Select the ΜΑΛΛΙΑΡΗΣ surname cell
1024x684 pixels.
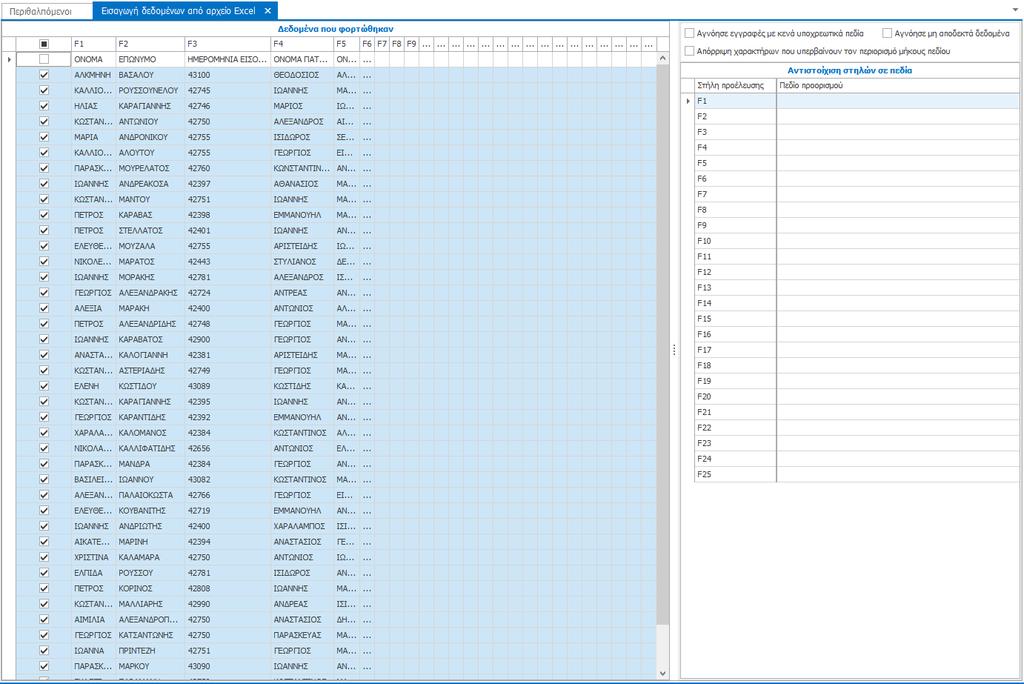click(150, 604)
